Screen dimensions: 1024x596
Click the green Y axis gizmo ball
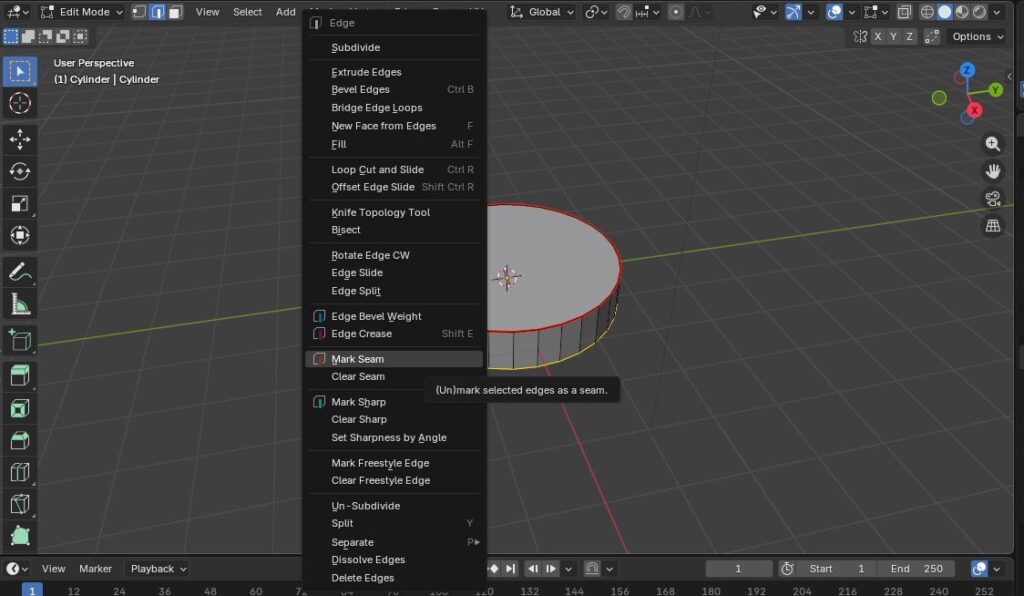(995, 90)
